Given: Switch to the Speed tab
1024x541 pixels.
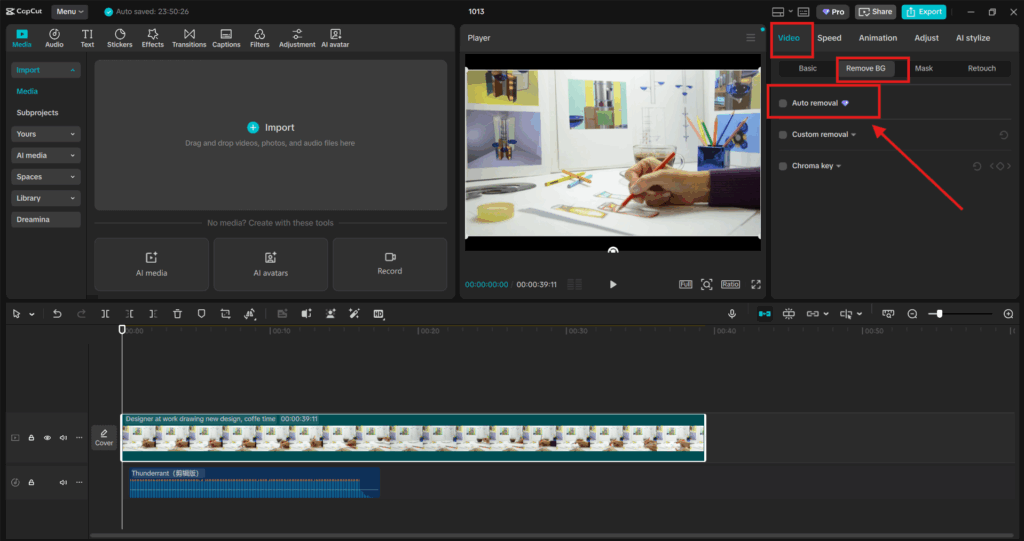Looking at the screenshot, I should [x=829, y=38].
